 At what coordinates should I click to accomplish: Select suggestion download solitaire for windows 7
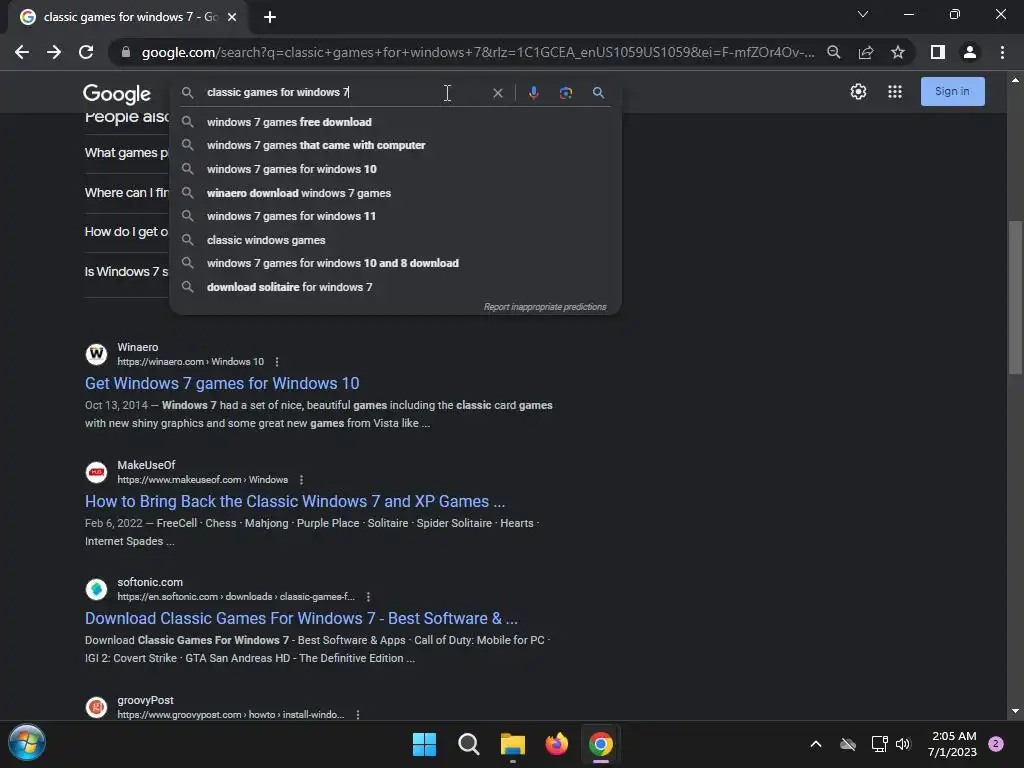coord(395,287)
